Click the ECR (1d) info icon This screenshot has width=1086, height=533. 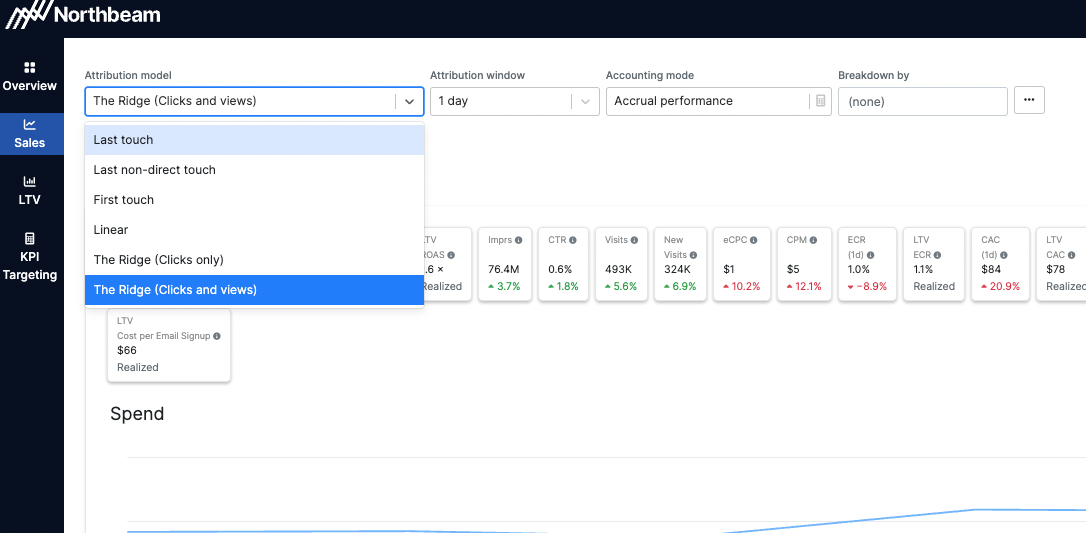[x=871, y=255]
